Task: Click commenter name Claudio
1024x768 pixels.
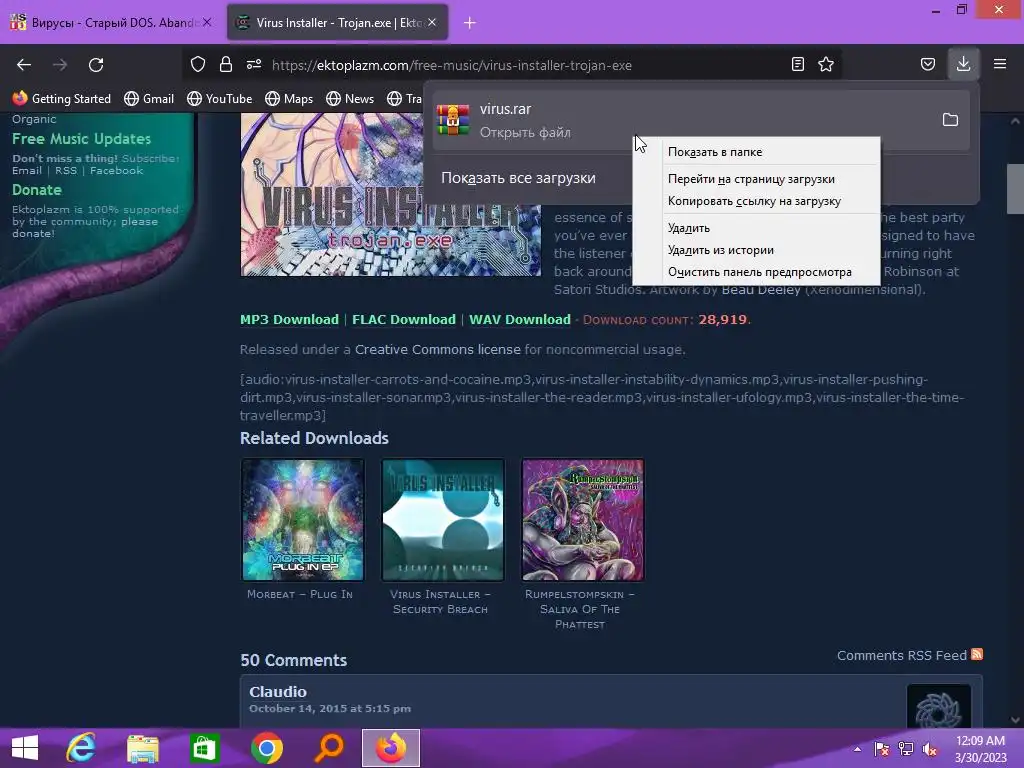Action: click(x=278, y=692)
